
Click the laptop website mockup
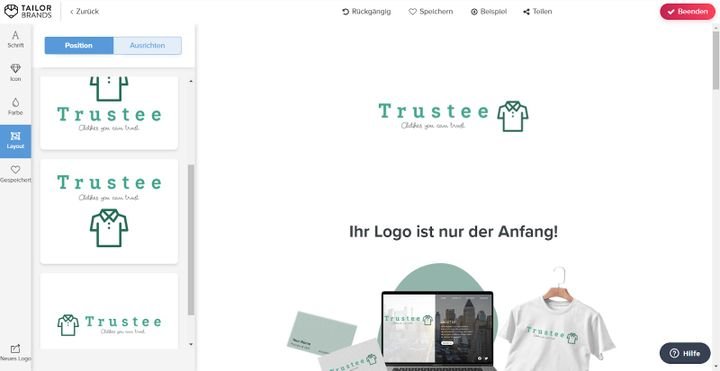[437, 331]
